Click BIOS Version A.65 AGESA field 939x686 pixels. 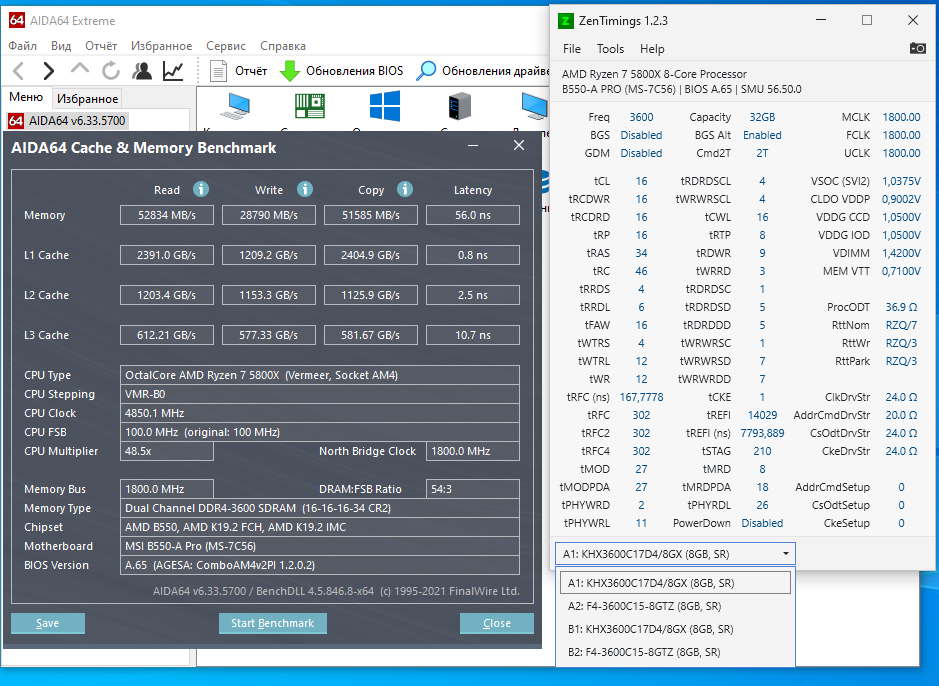[x=320, y=565]
